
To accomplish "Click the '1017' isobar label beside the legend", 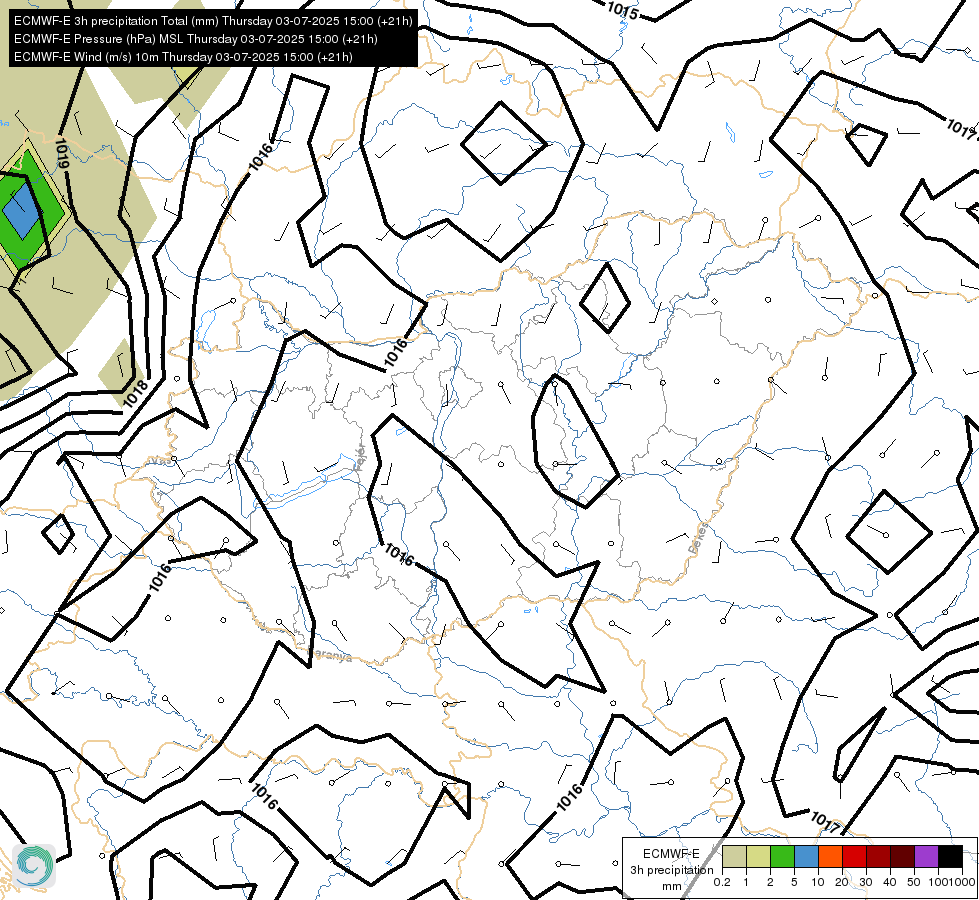I will tap(825, 822).
